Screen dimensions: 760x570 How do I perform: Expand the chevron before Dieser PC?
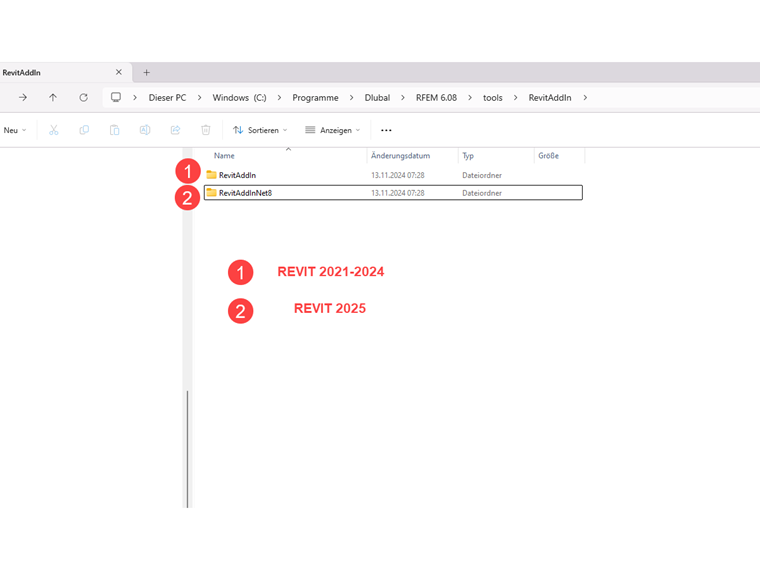(x=135, y=97)
